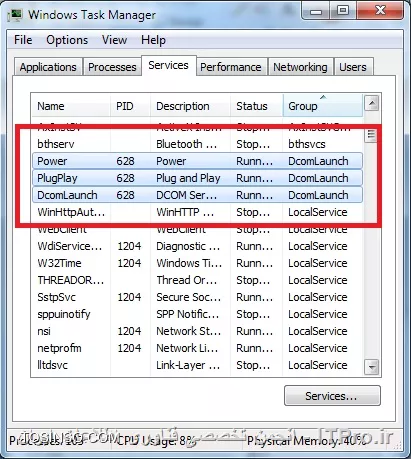This screenshot has width=411, height=459.
Task: Open the File menu
Action: click(23, 40)
